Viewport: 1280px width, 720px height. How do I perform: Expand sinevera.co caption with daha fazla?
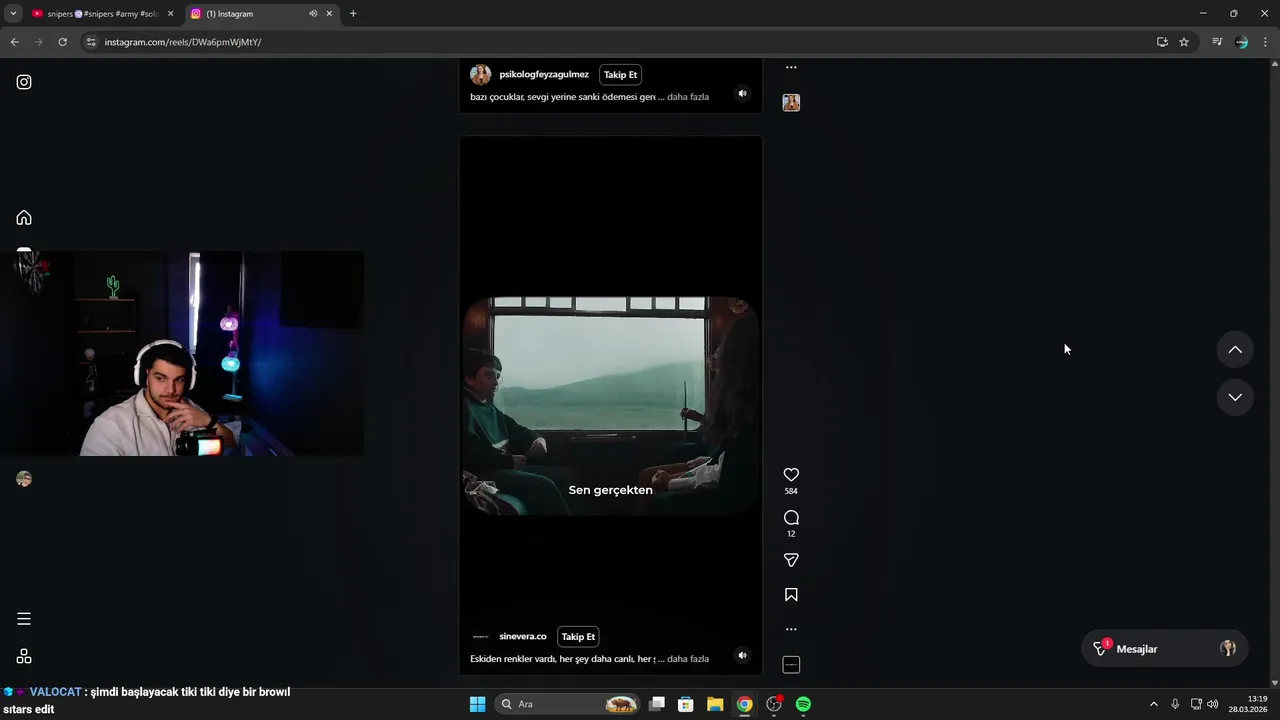point(688,659)
